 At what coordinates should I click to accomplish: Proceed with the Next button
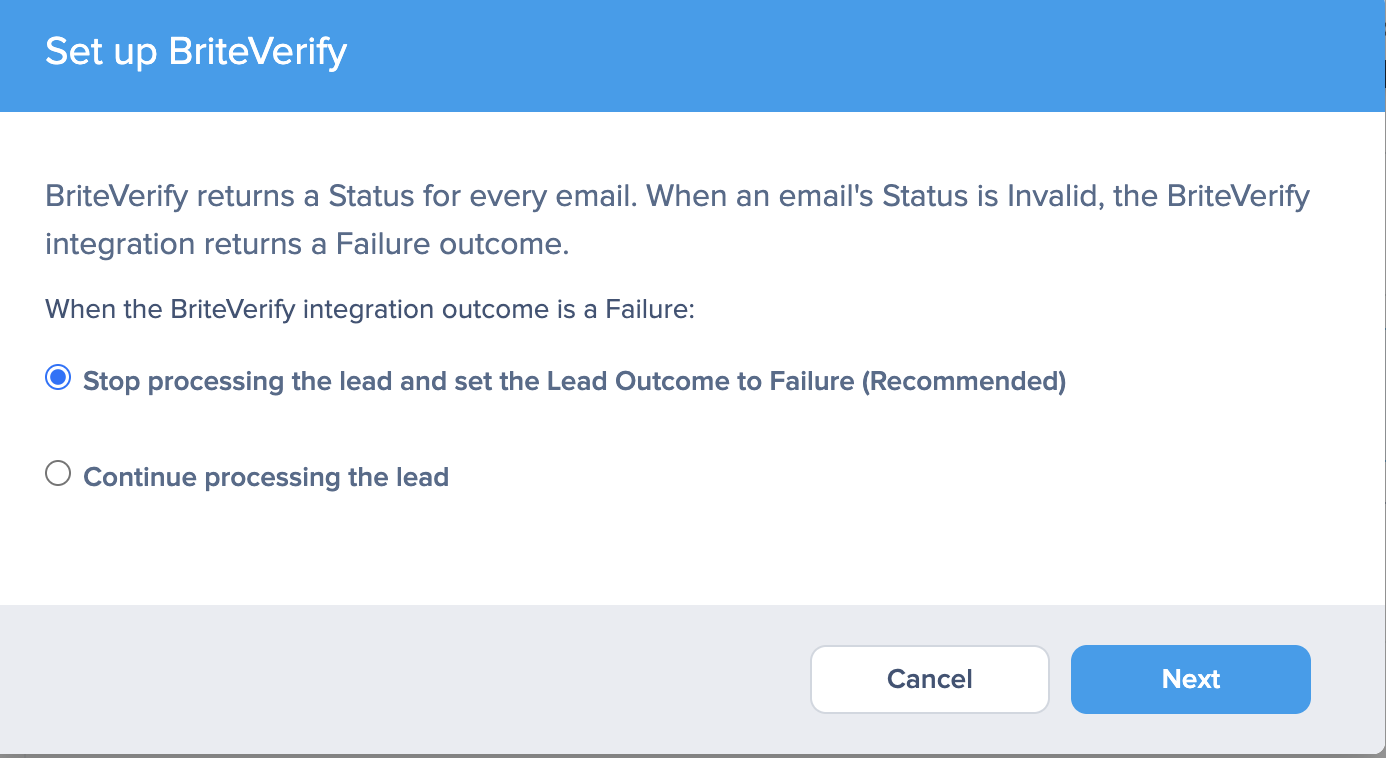pyautogui.click(x=1190, y=679)
